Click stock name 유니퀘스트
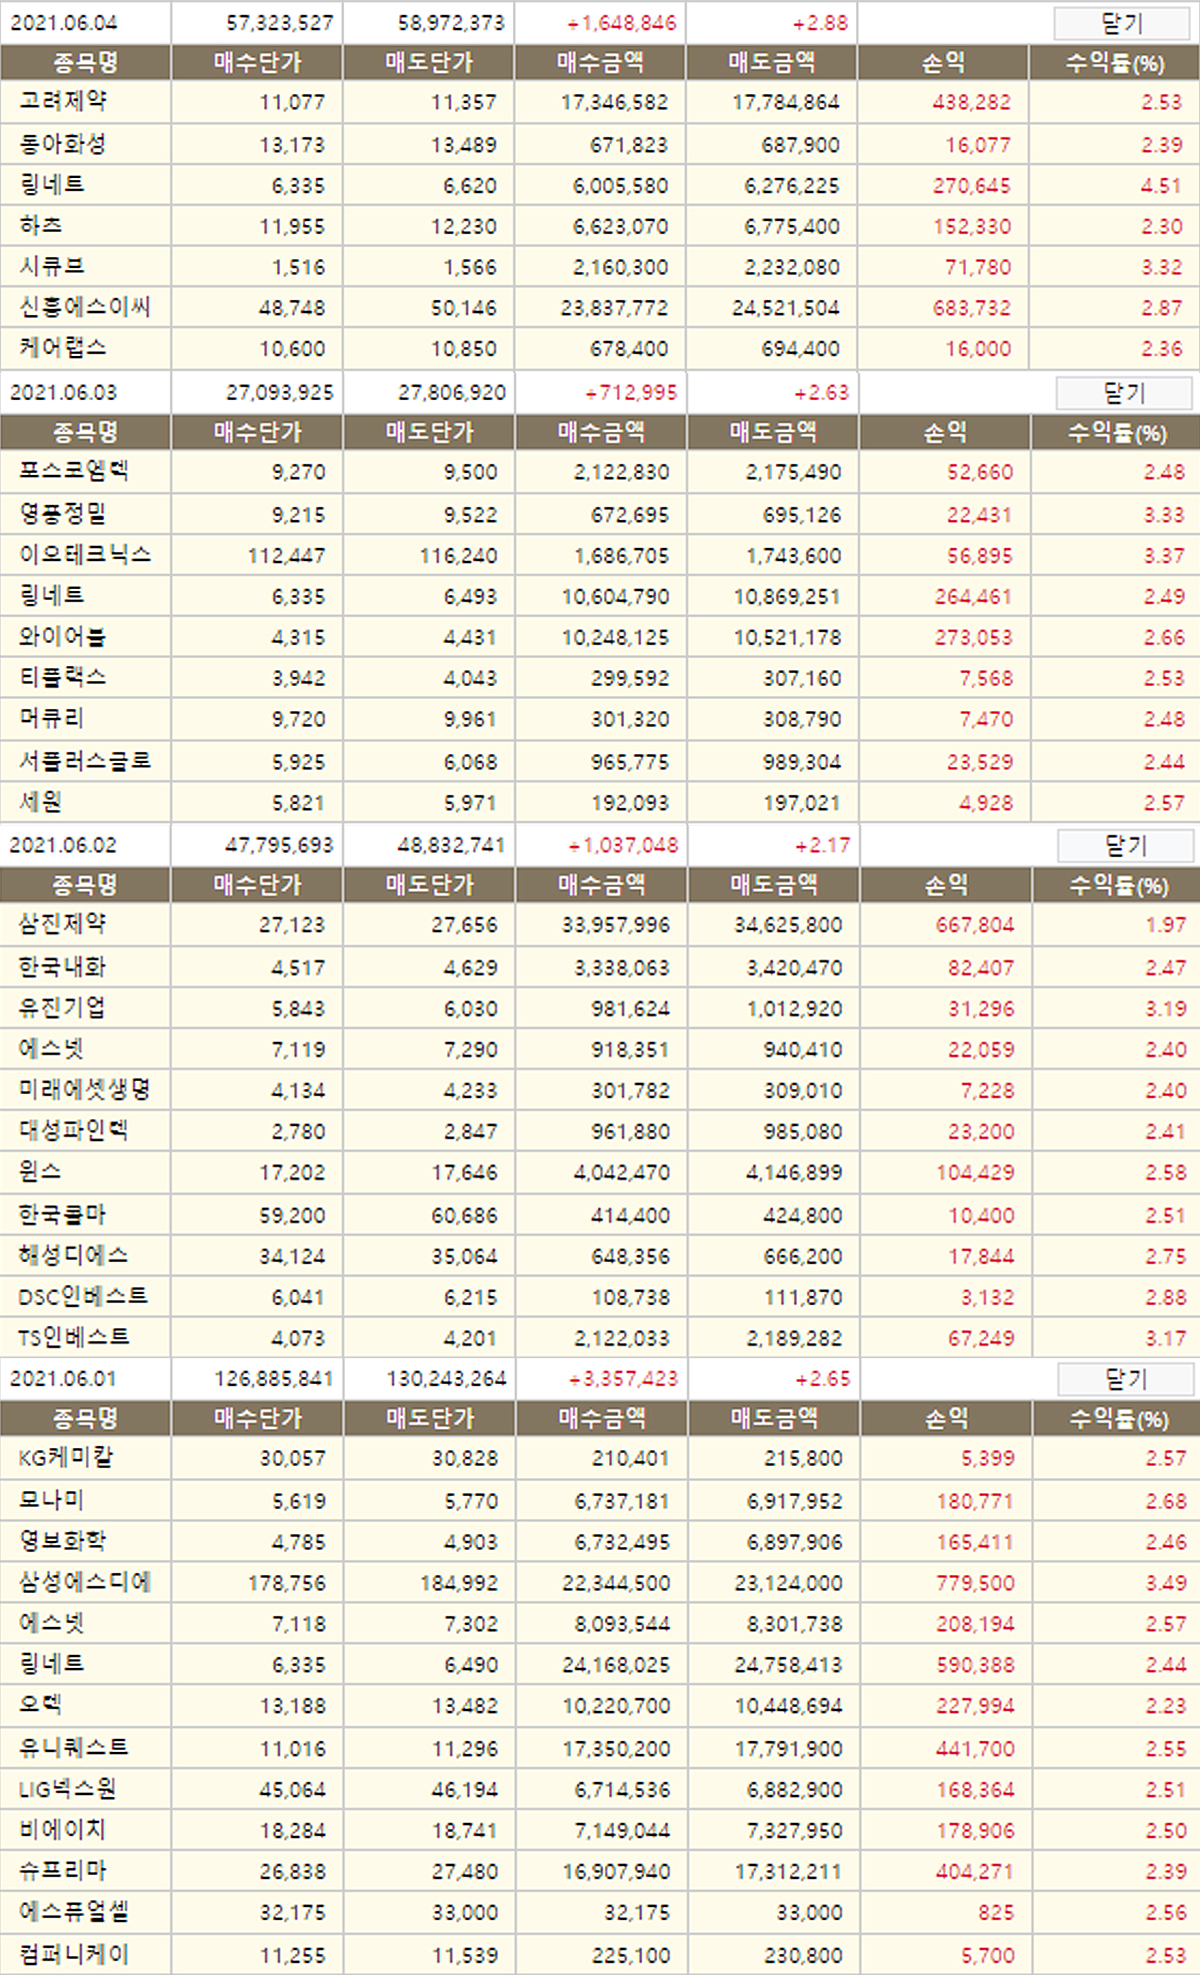Viewport: 1200px width, 1975px height. (x=74, y=1748)
